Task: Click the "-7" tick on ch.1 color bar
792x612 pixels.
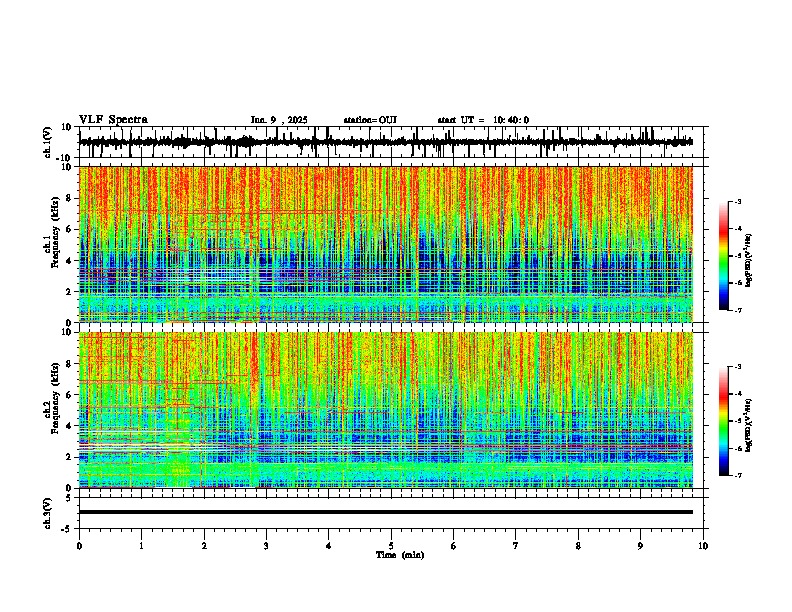Action: pyautogui.click(x=737, y=310)
